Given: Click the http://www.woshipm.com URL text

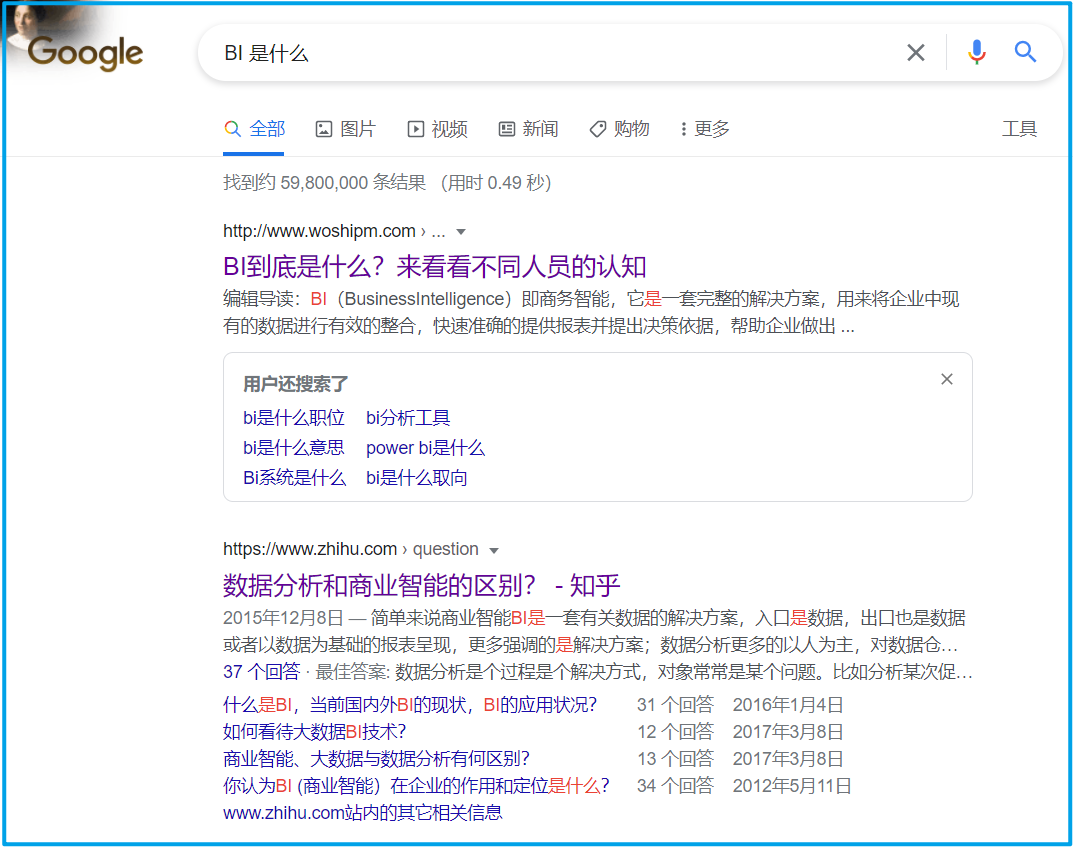Looking at the screenshot, I should click(320, 231).
